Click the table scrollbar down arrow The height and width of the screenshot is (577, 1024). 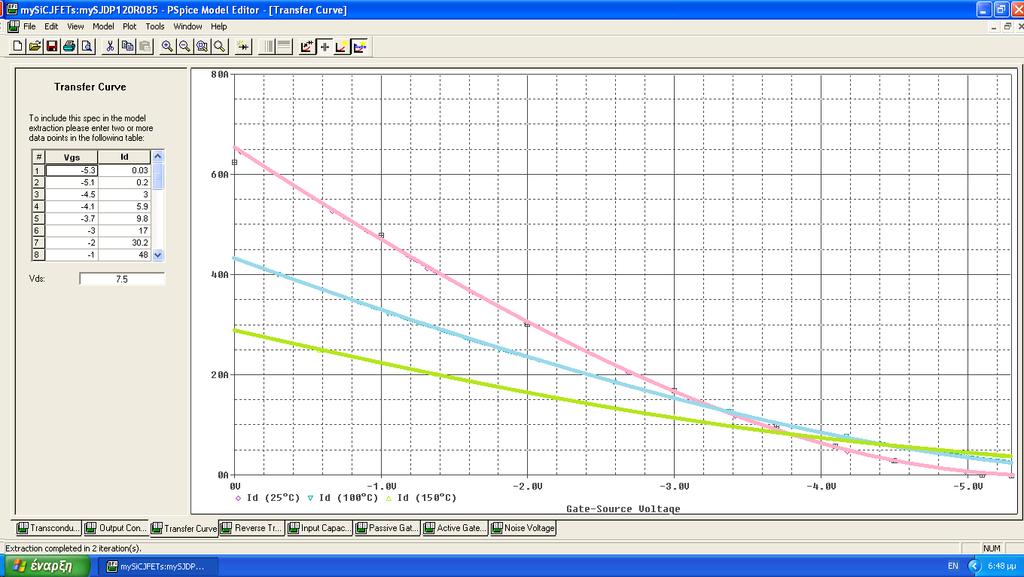coord(157,255)
